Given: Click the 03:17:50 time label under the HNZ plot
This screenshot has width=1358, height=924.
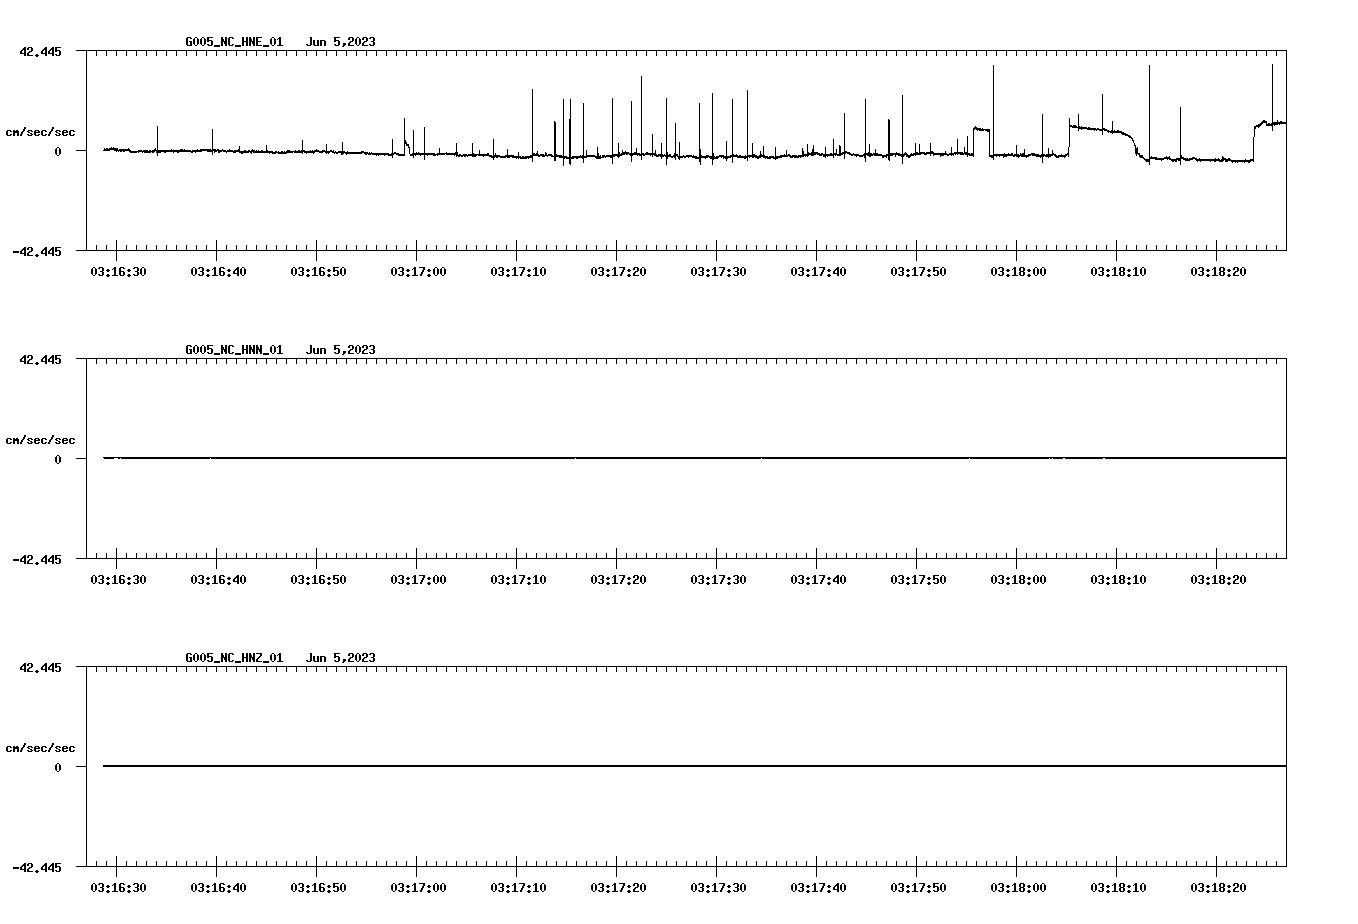Looking at the screenshot, I should pos(918,887).
